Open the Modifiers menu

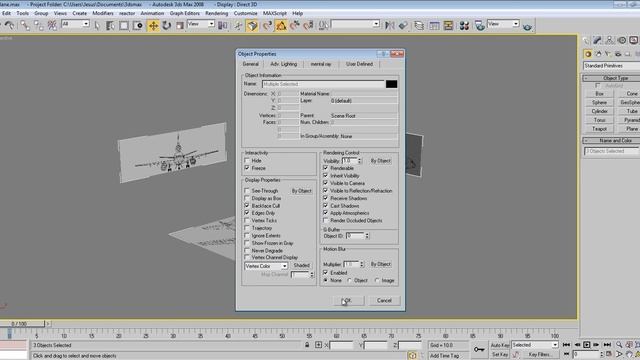coord(103,13)
